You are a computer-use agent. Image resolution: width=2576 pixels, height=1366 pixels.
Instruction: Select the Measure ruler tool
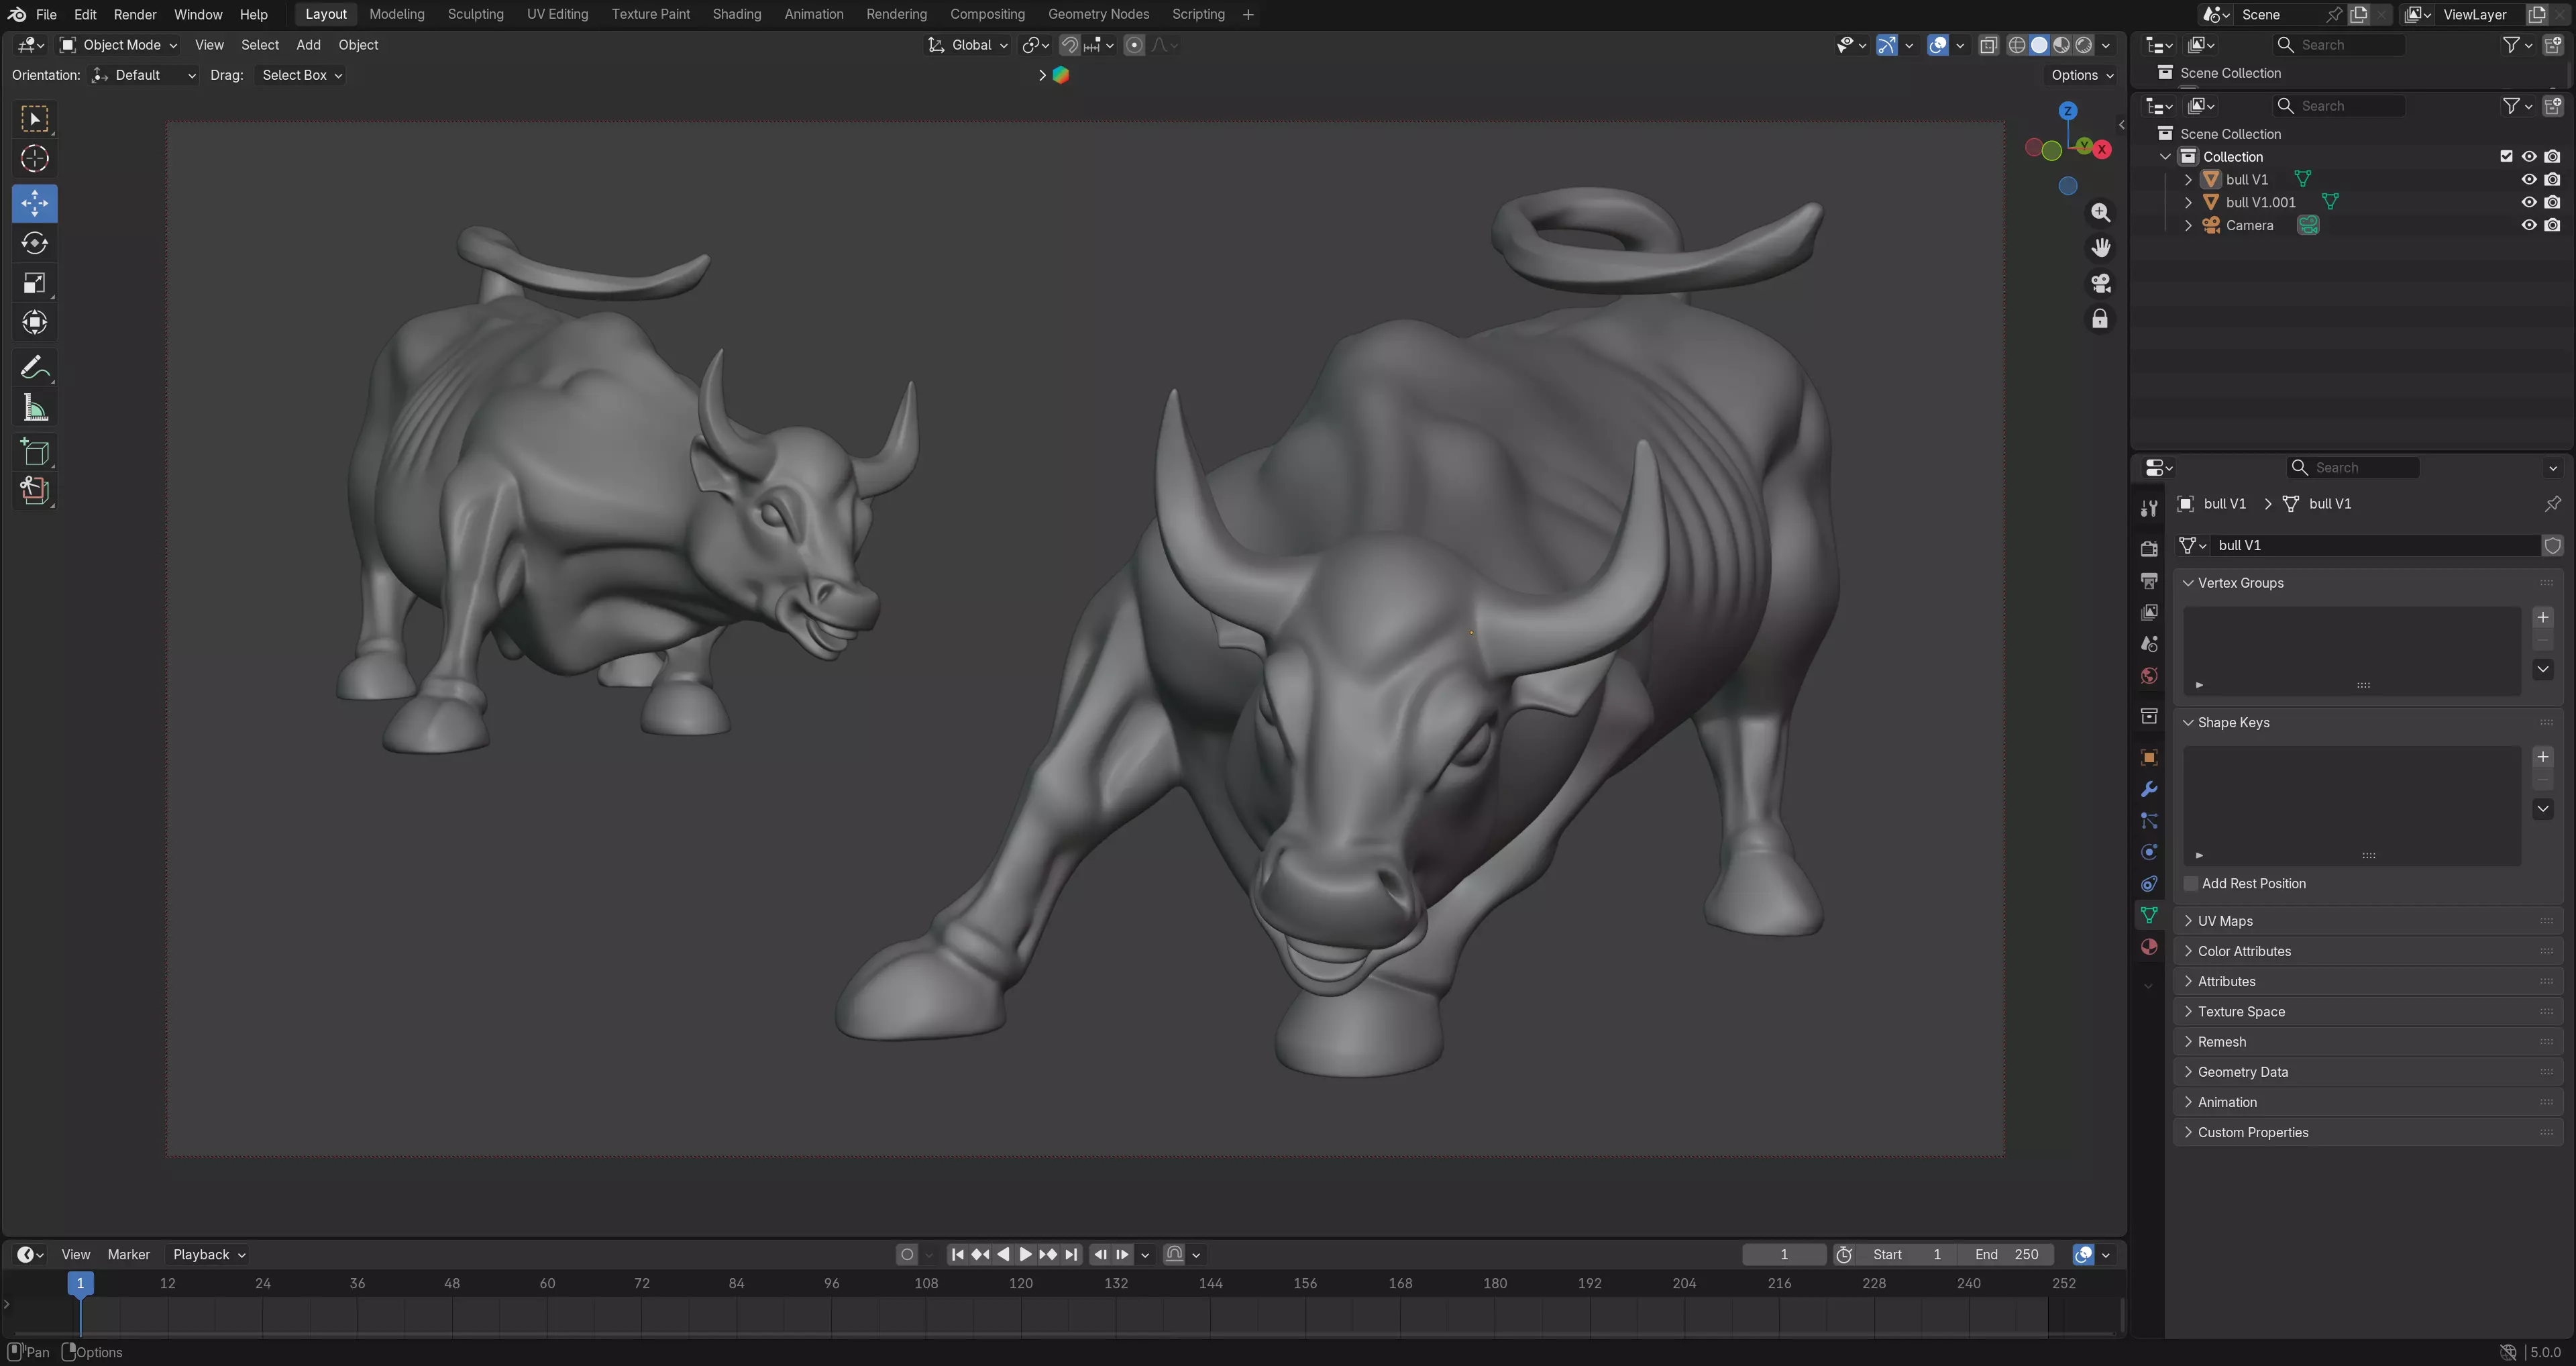point(35,407)
